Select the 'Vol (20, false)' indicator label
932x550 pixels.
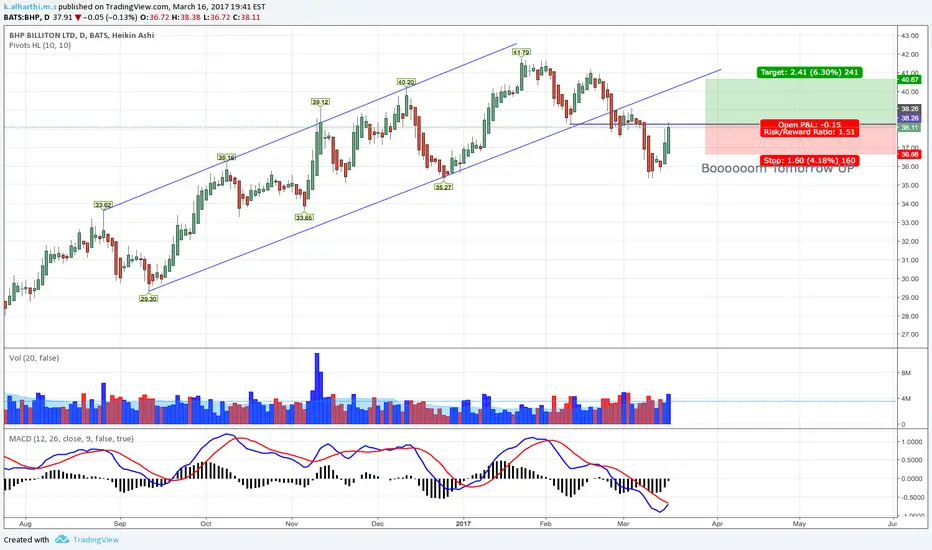pos(34,358)
